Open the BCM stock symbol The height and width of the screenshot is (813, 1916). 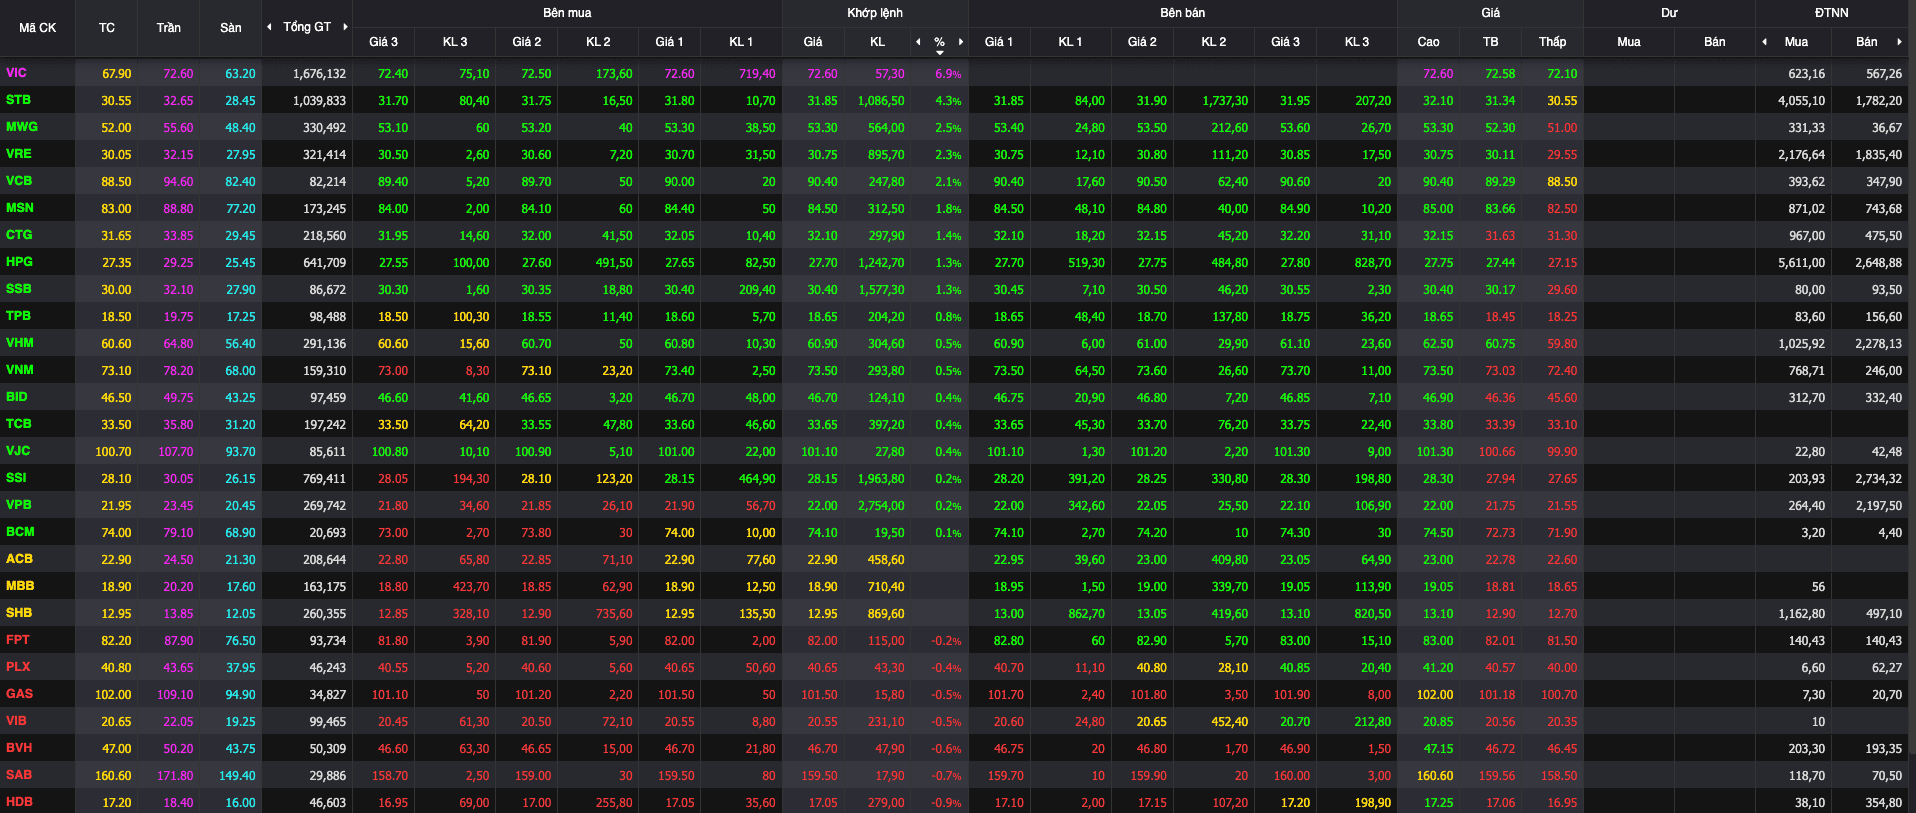tap(19, 532)
